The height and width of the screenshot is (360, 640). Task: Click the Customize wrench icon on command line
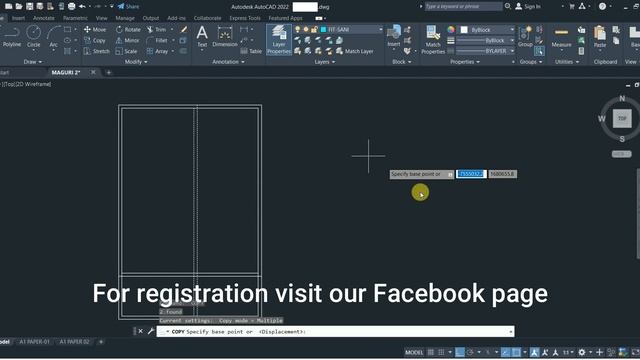pyautogui.click(x=151, y=331)
